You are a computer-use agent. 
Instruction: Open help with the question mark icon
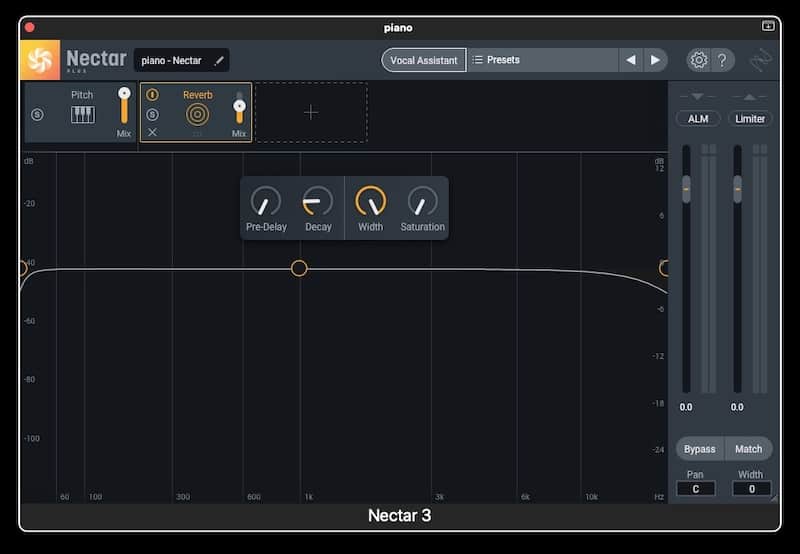coord(722,61)
